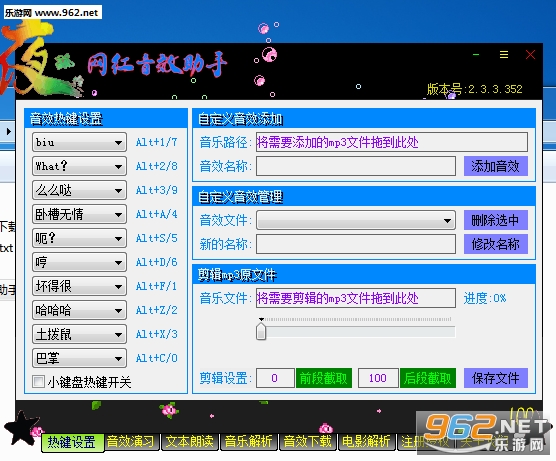Open the 么么哒 hotkey dropdown
Viewport: 556px width, 461px height.
coord(79,190)
